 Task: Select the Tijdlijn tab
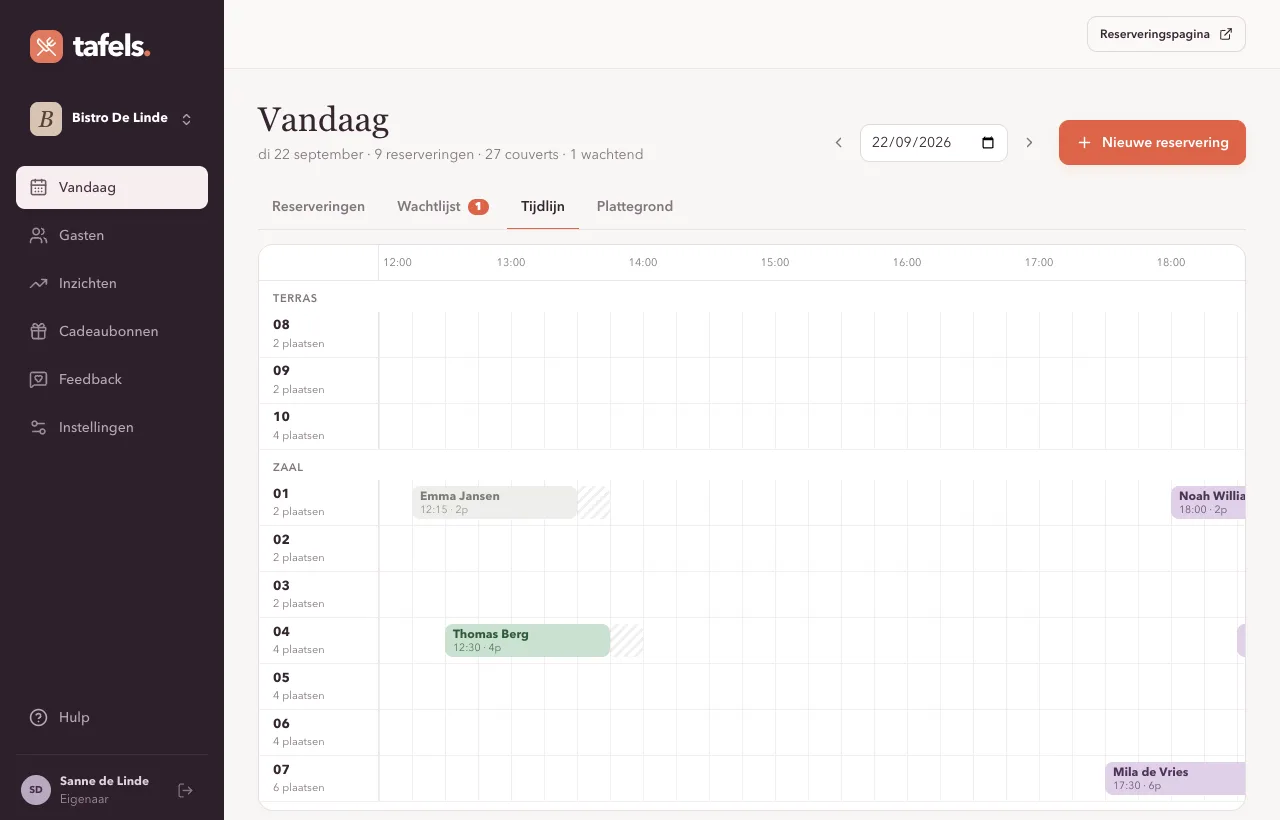[543, 206]
